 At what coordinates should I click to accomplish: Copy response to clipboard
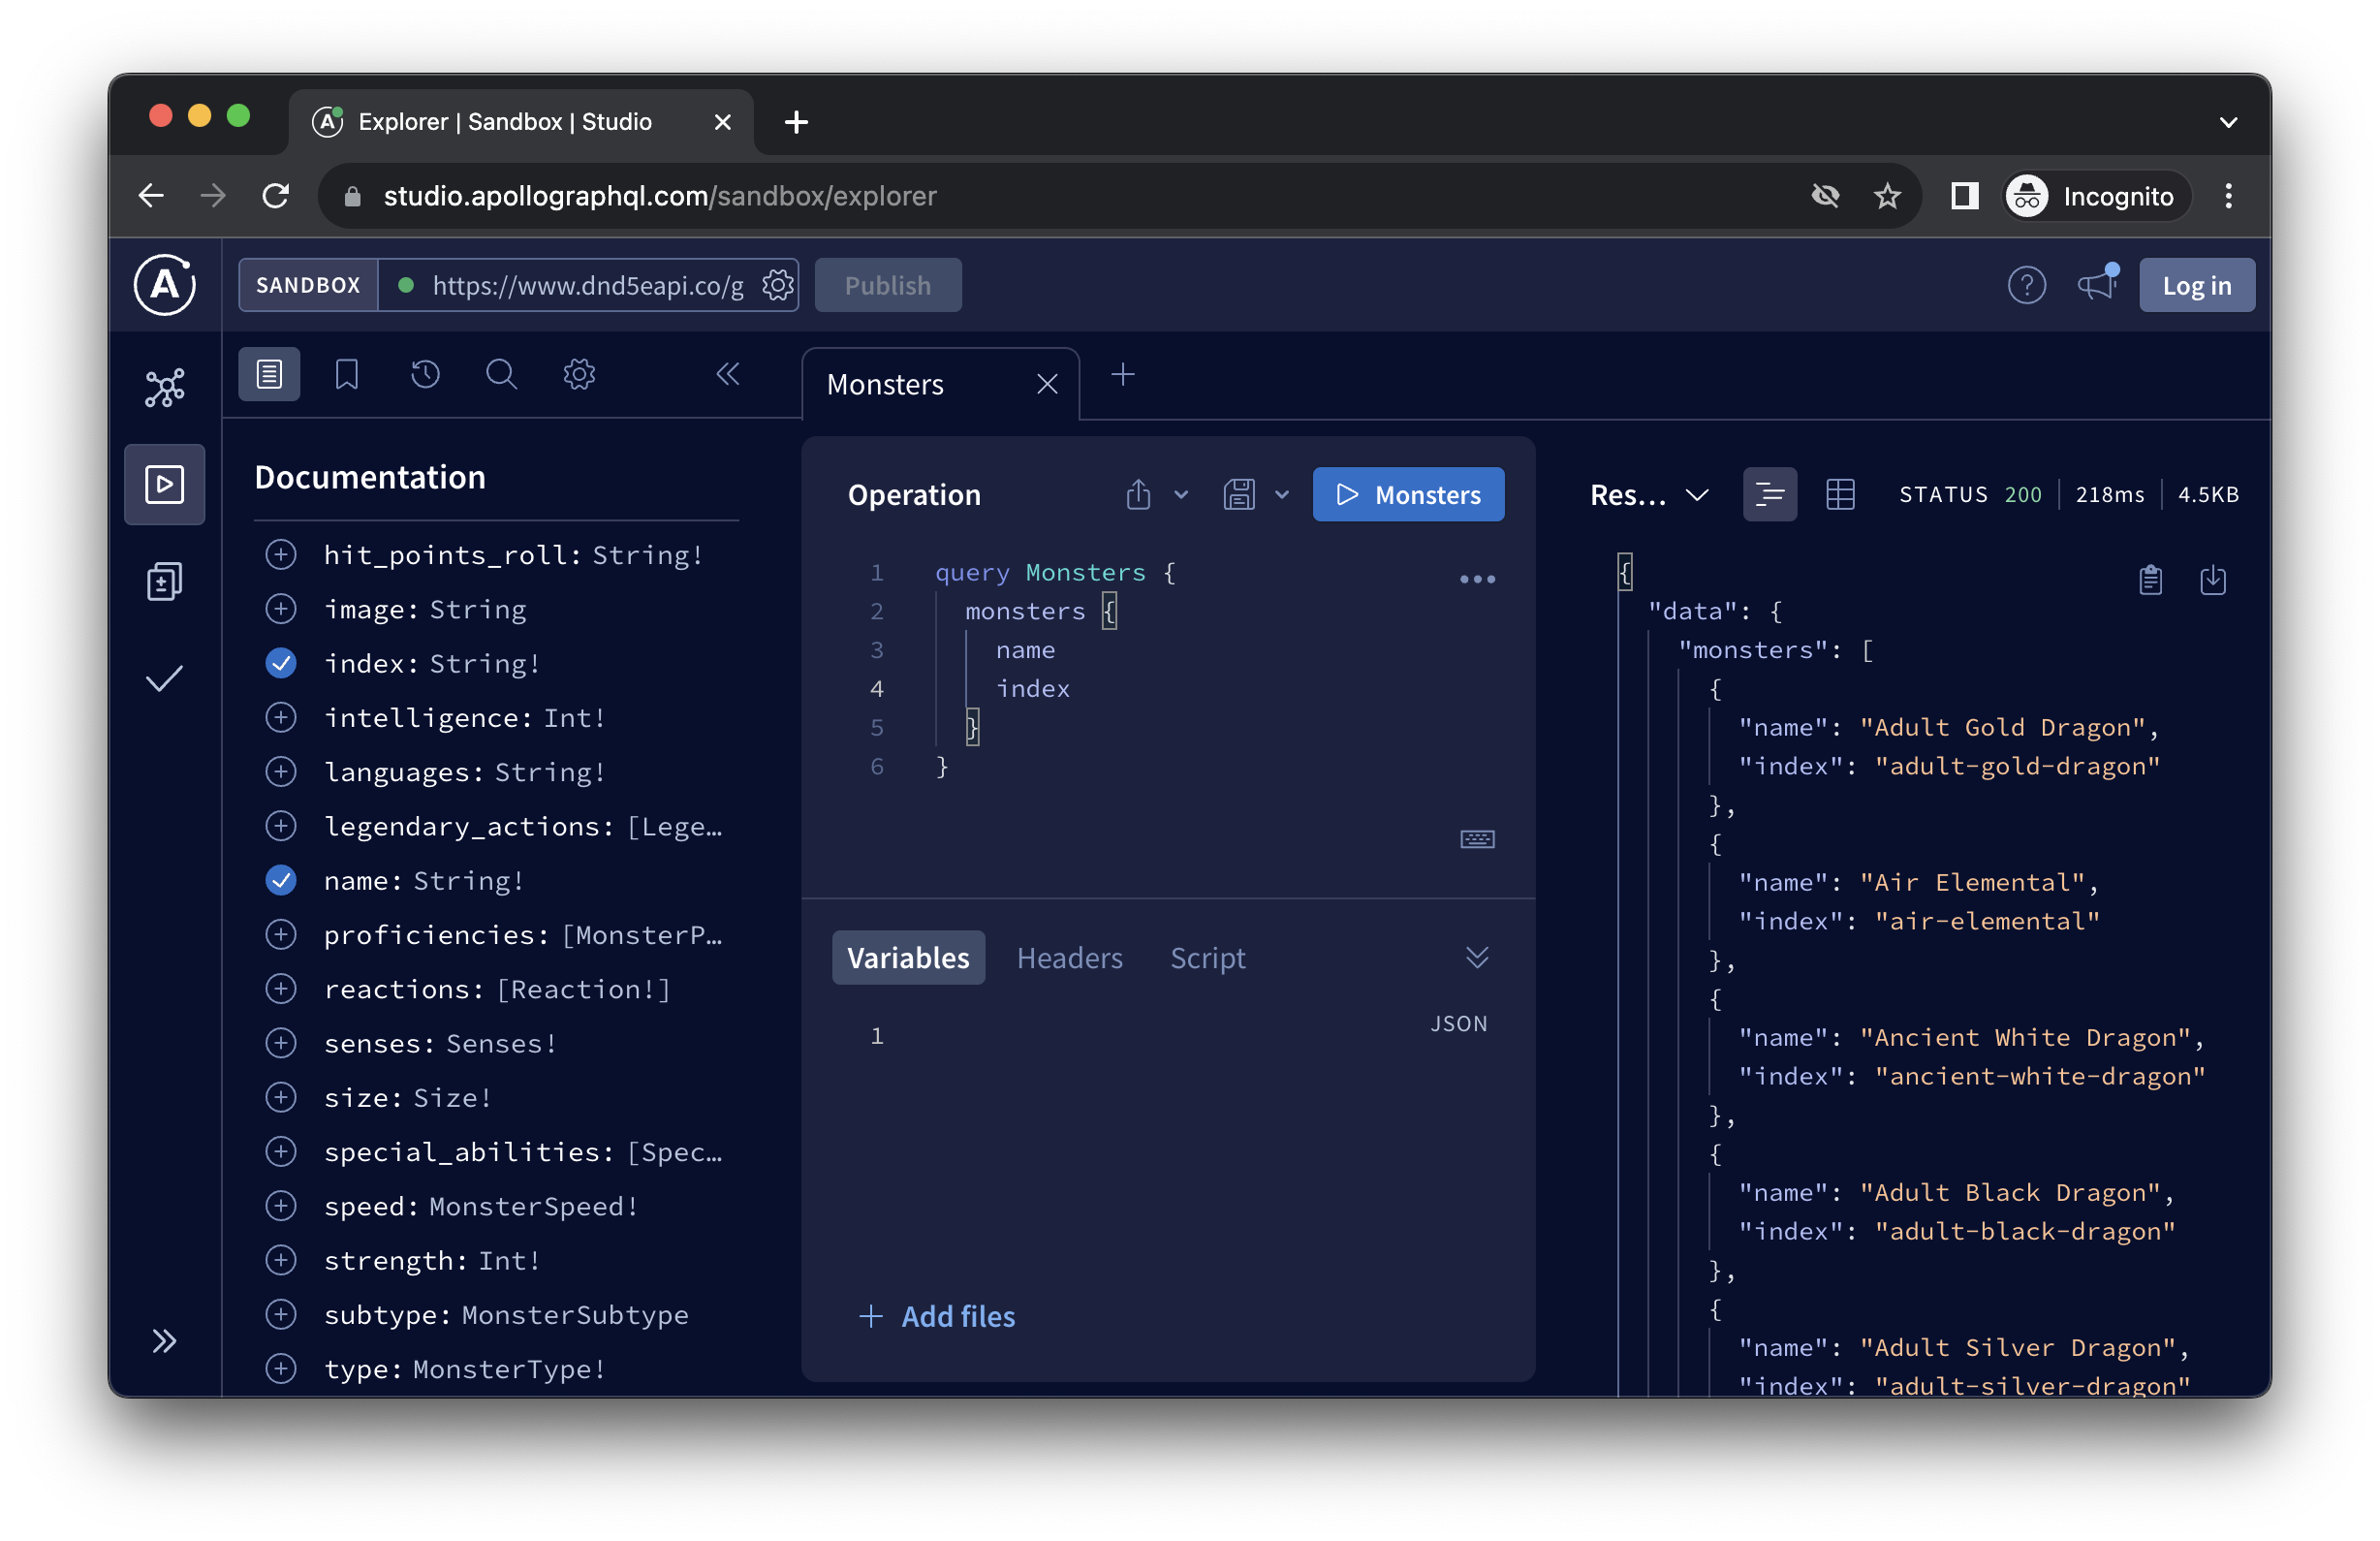tap(2151, 580)
